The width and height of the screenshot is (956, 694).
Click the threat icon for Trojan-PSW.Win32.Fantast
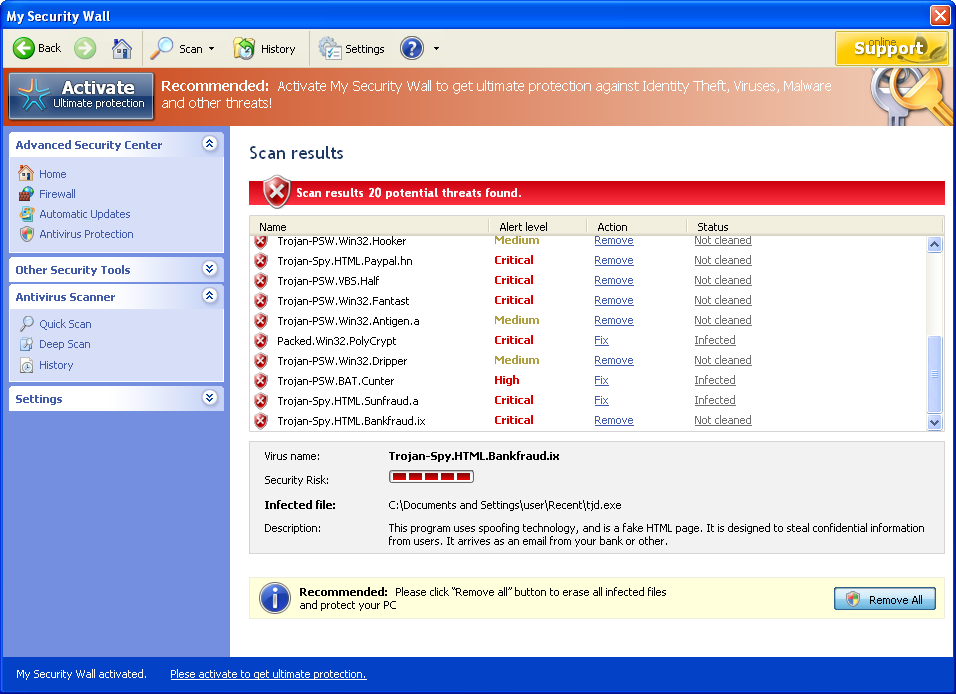pyautogui.click(x=261, y=301)
